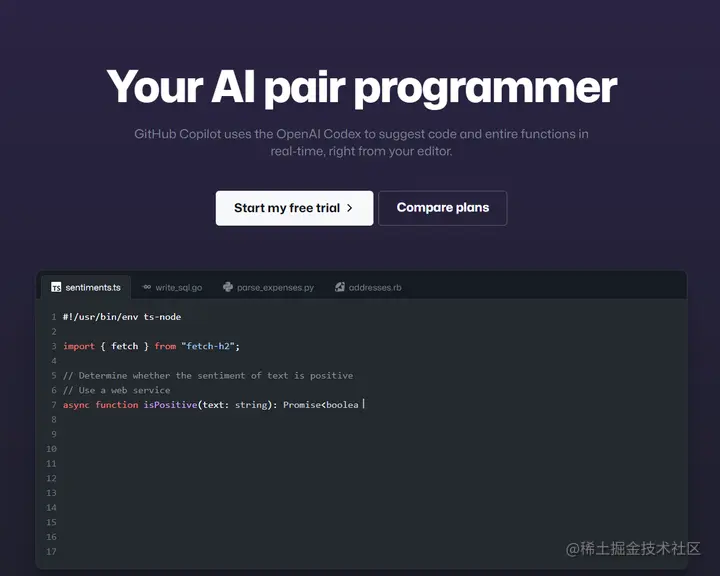The height and width of the screenshot is (576, 720).
Task: Switch to the sentiments.ts tab
Action: [x=86, y=288]
